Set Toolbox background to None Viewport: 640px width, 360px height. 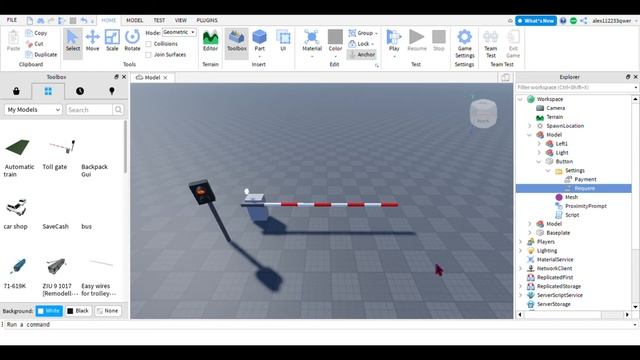point(108,311)
